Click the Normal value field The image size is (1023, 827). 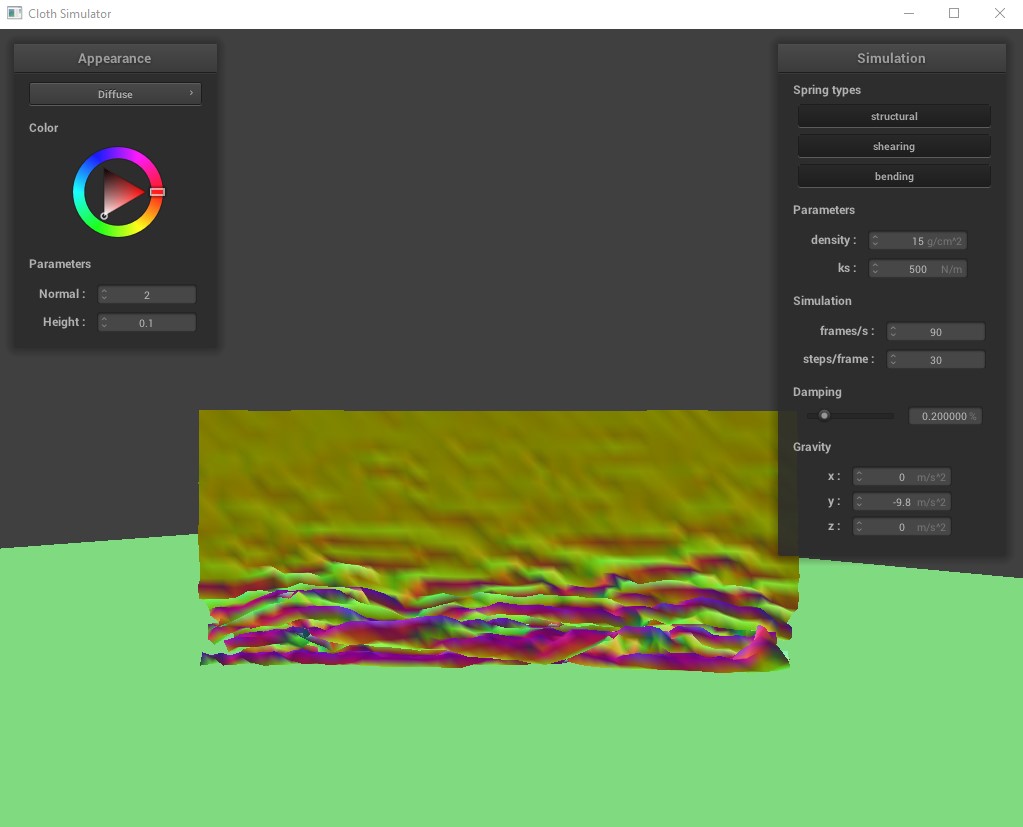[x=147, y=295]
